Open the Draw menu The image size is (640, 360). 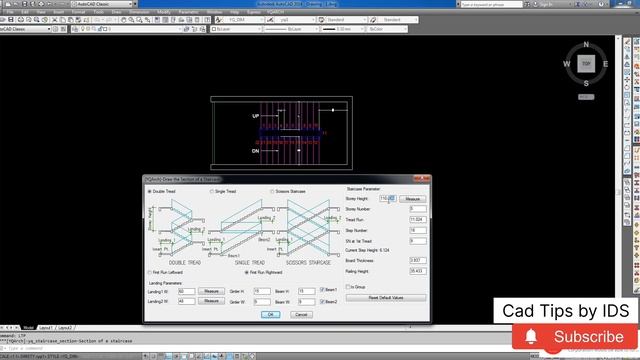click(116, 12)
